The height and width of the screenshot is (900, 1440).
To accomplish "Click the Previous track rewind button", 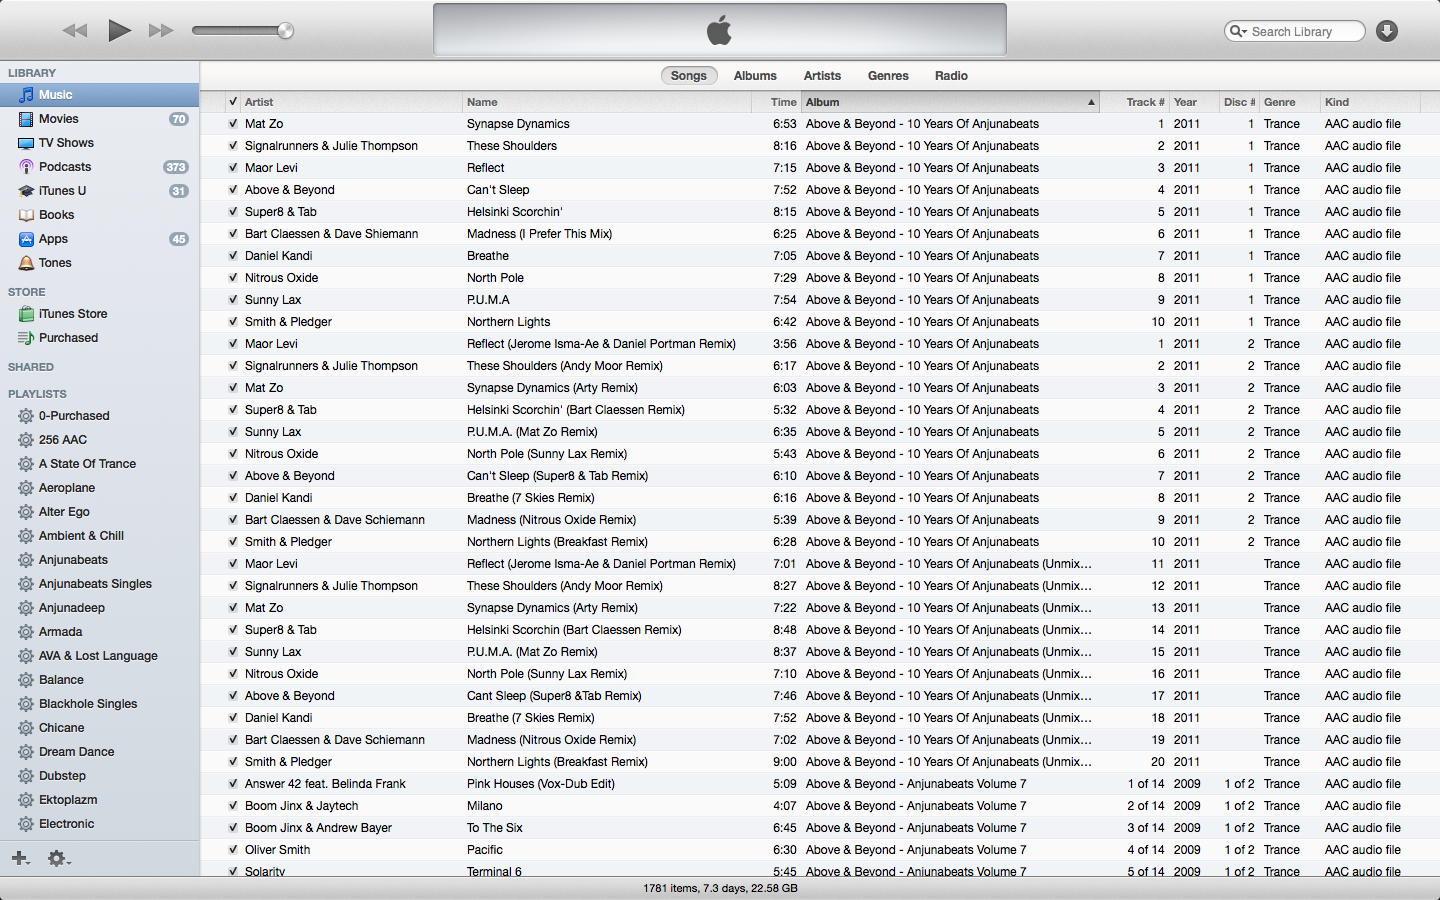I will (x=75, y=31).
